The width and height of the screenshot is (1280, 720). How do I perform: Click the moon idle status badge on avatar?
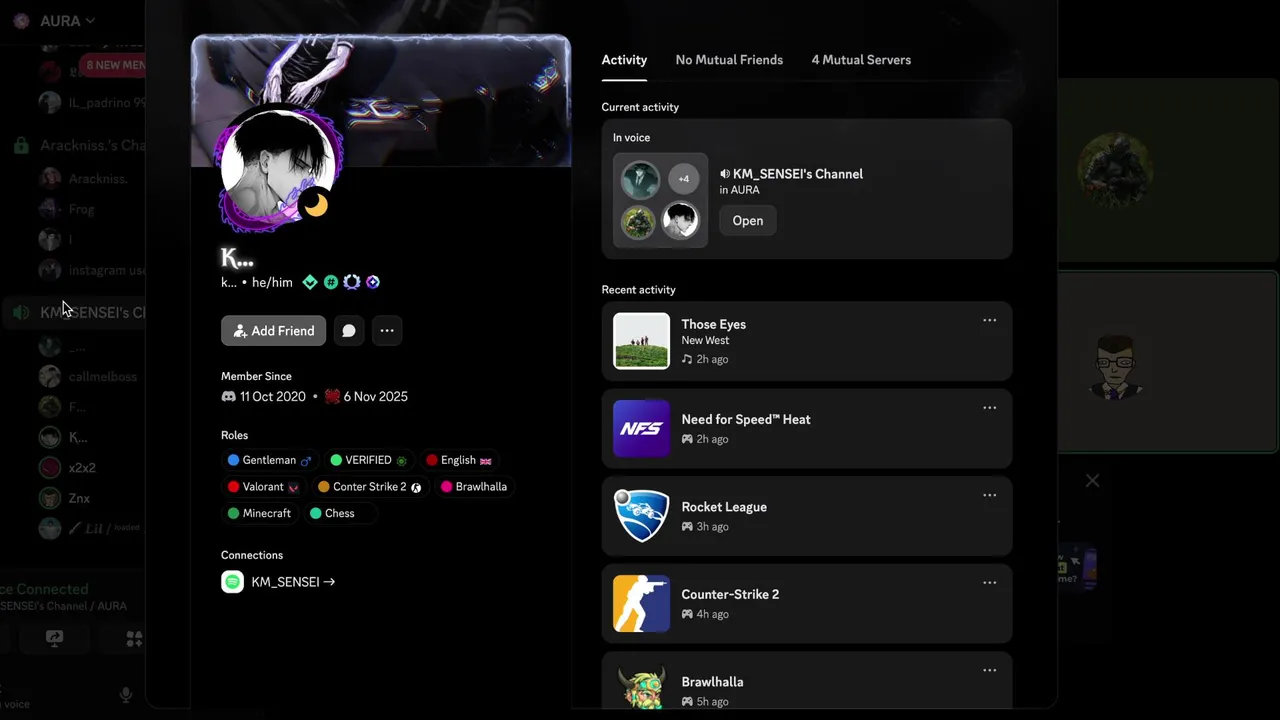316,204
